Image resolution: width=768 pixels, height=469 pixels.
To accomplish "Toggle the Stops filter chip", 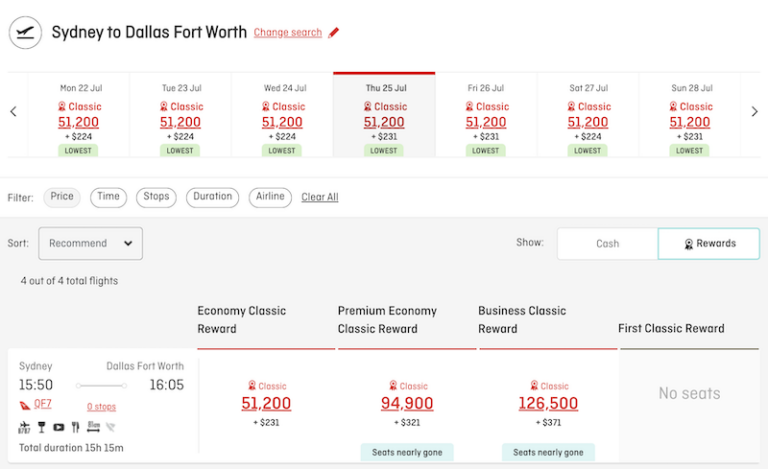I will point(155,197).
